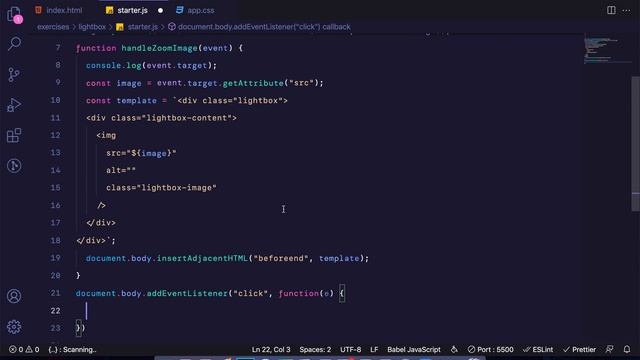The image size is (640, 360).
Task: Click getAttribute on line 9
Action: pyautogui.click(x=253, y=83)
